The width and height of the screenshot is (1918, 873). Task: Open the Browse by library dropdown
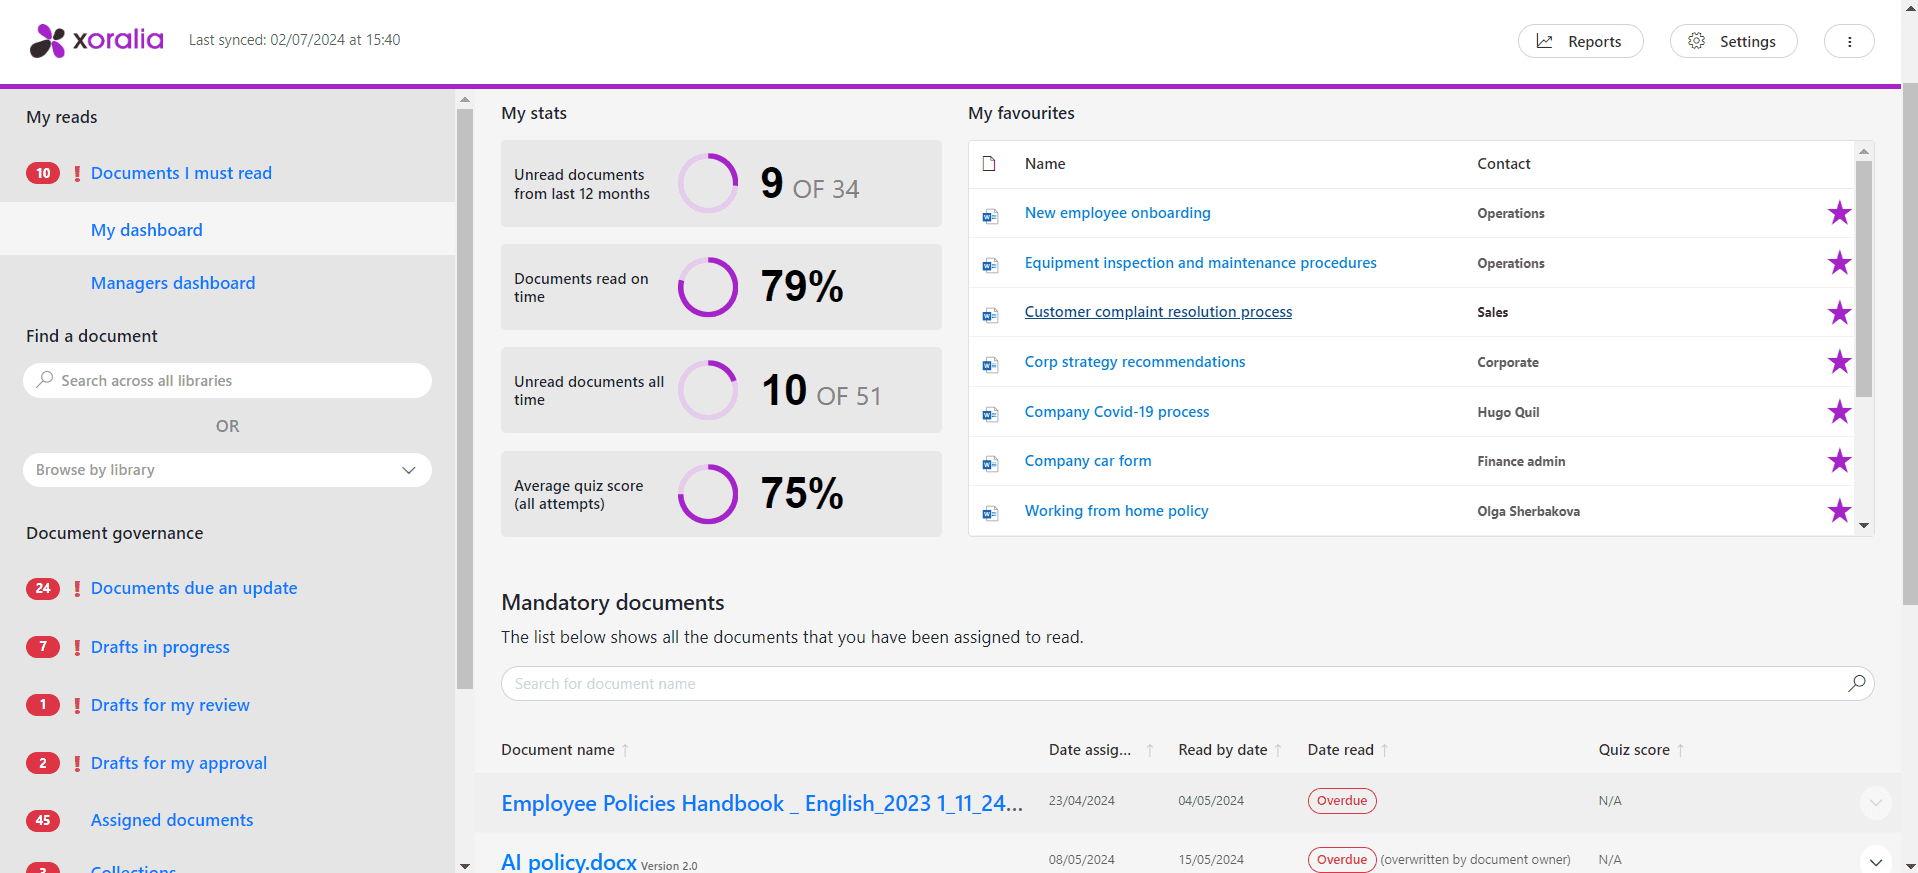click(227, 470)
